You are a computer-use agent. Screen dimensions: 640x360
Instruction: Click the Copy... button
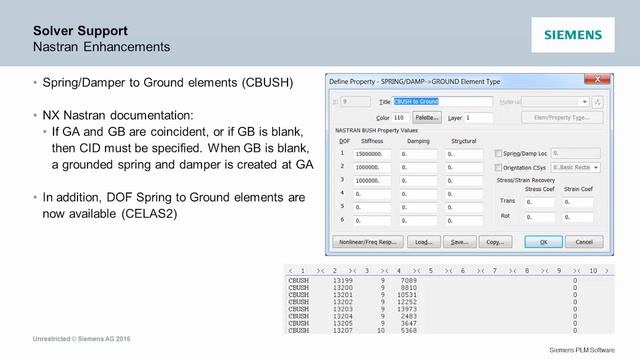495,242
